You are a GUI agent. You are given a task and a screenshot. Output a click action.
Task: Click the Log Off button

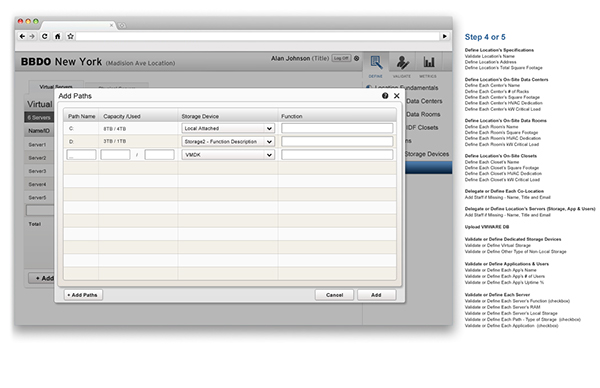pos(341,58)
